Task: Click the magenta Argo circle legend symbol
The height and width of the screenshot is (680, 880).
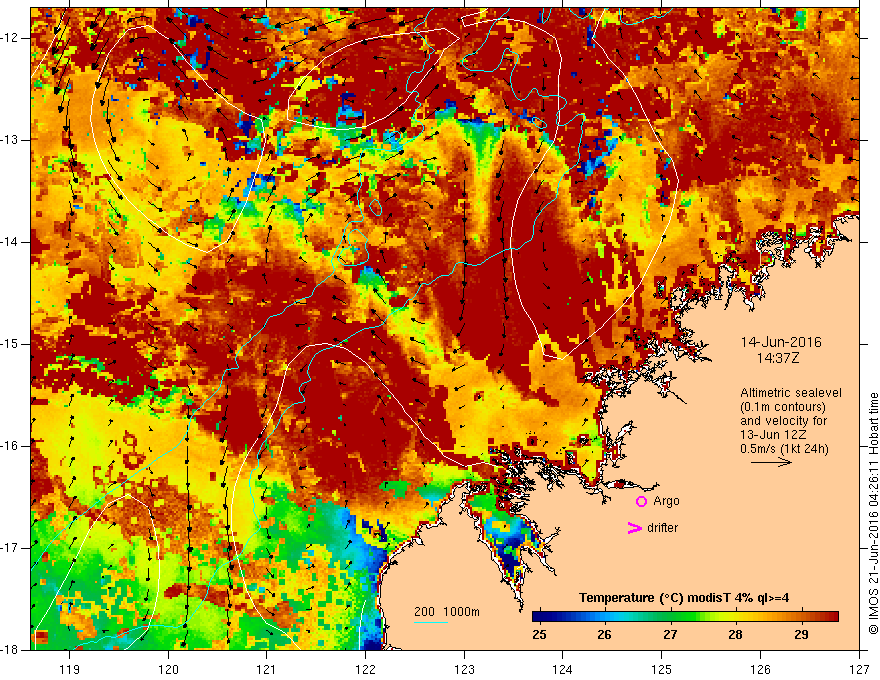Action: [641, 501]
